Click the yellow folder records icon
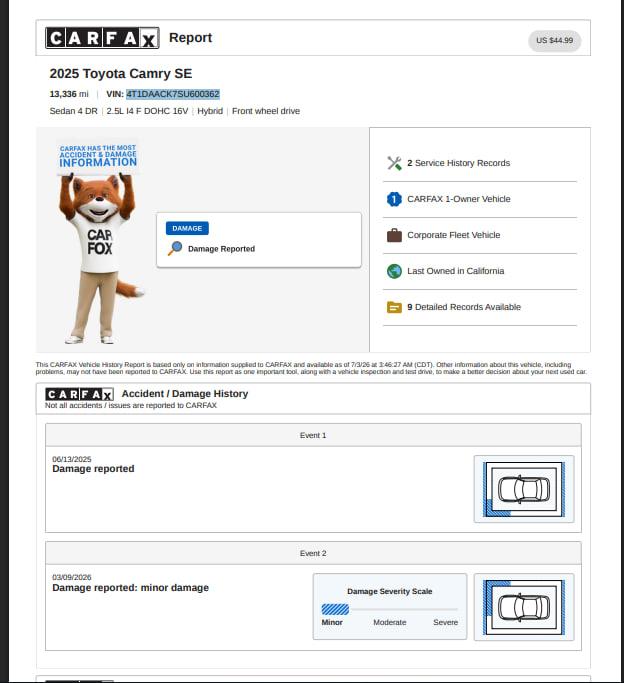The height and width of the screenshot is (683, 624). (394, 308)
